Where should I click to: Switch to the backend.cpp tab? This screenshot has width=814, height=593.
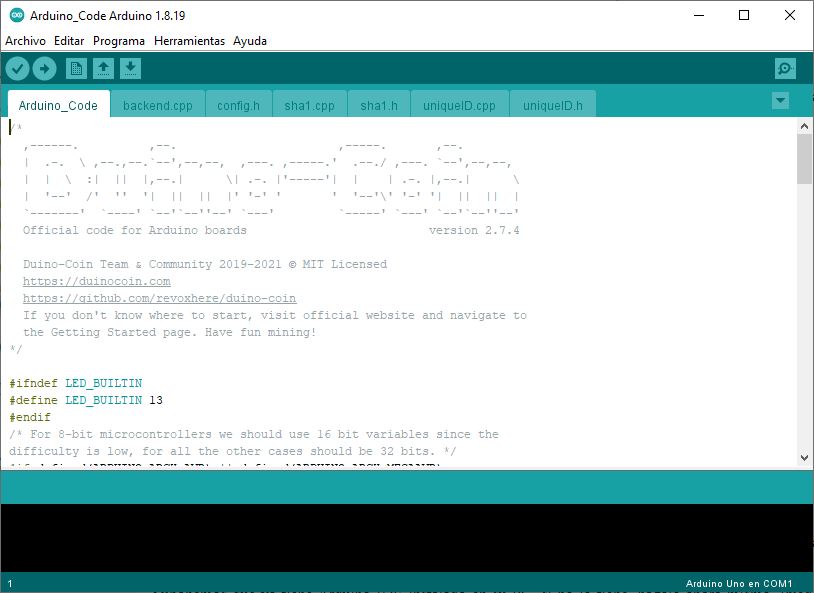point(158,104)
